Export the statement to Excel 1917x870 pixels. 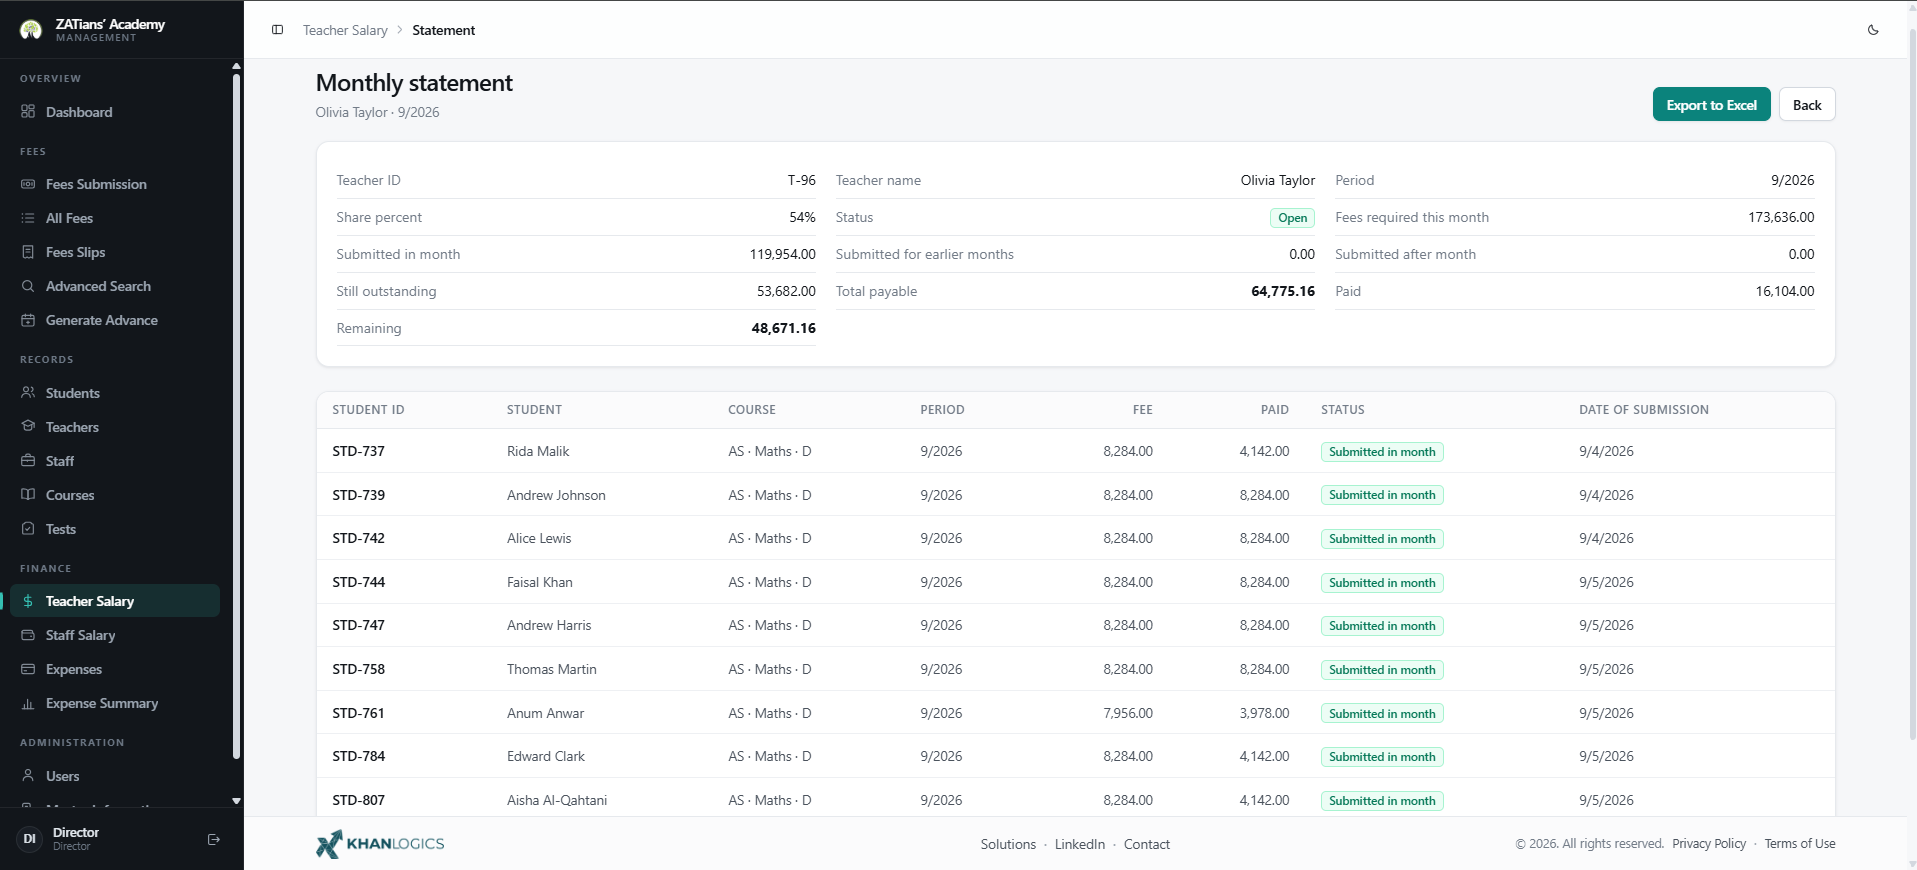click(1711, 105)
